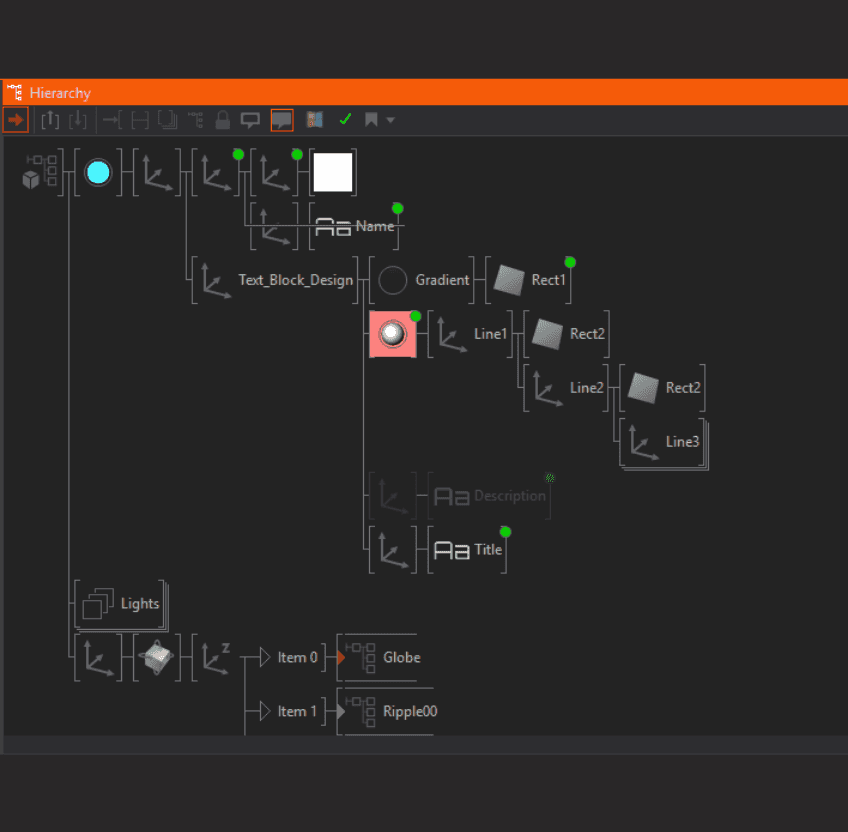Click the white square color node
The width and height of the screenshot is (848, 832).
point(333,172)
